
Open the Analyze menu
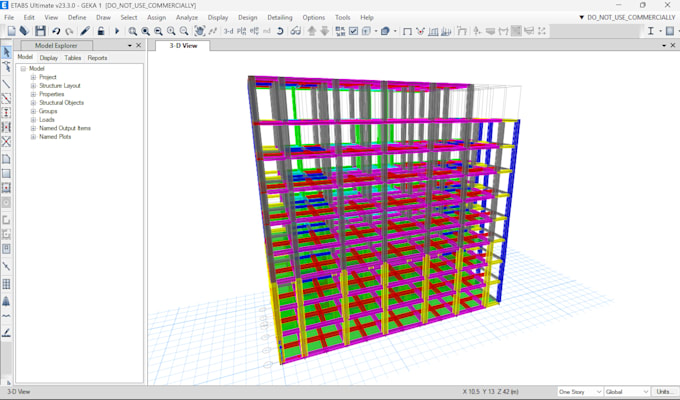(187, 17)
